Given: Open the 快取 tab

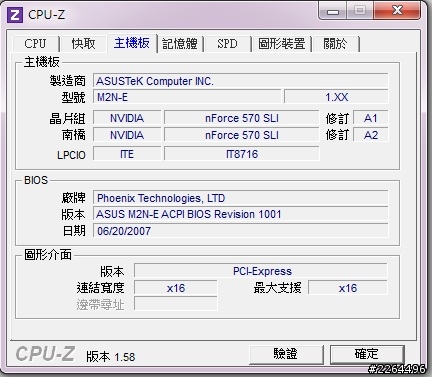Looking at the screenshot, I should tap(84, 44).
